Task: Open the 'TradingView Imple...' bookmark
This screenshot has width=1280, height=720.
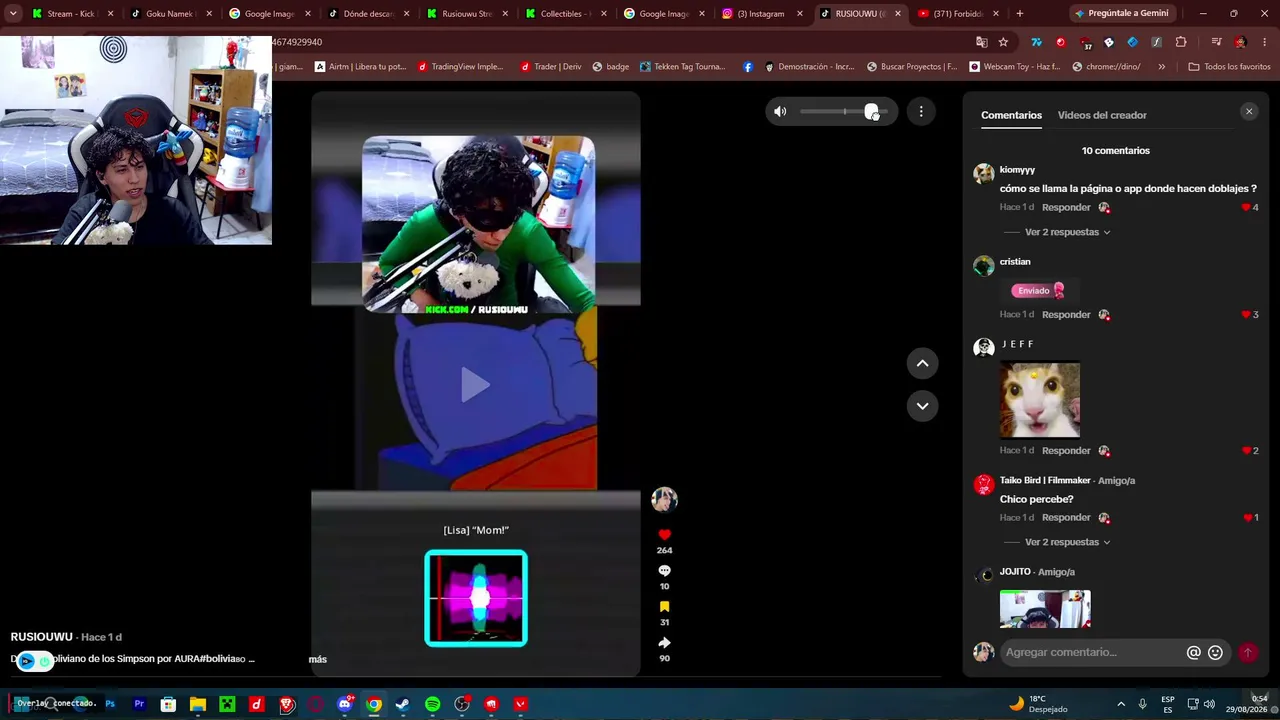Action: (x=460, y=66)
